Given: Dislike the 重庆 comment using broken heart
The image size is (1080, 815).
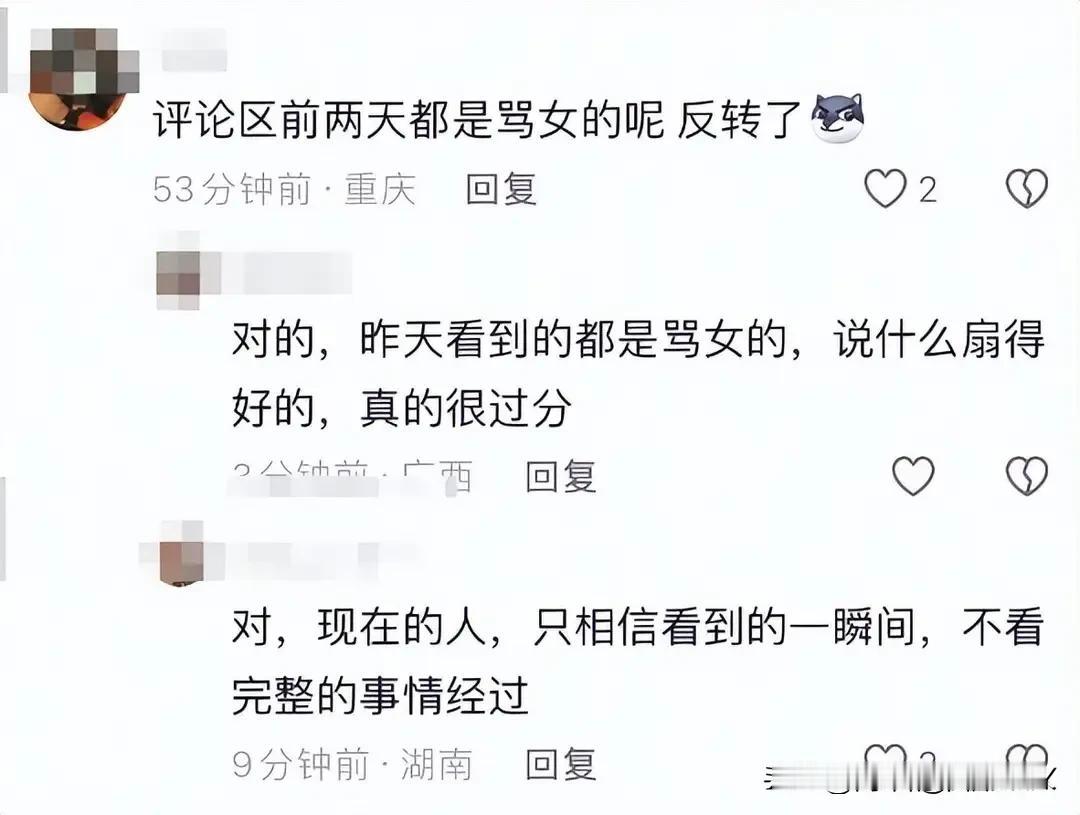Looking at the screenshot, I should 1026,188.
